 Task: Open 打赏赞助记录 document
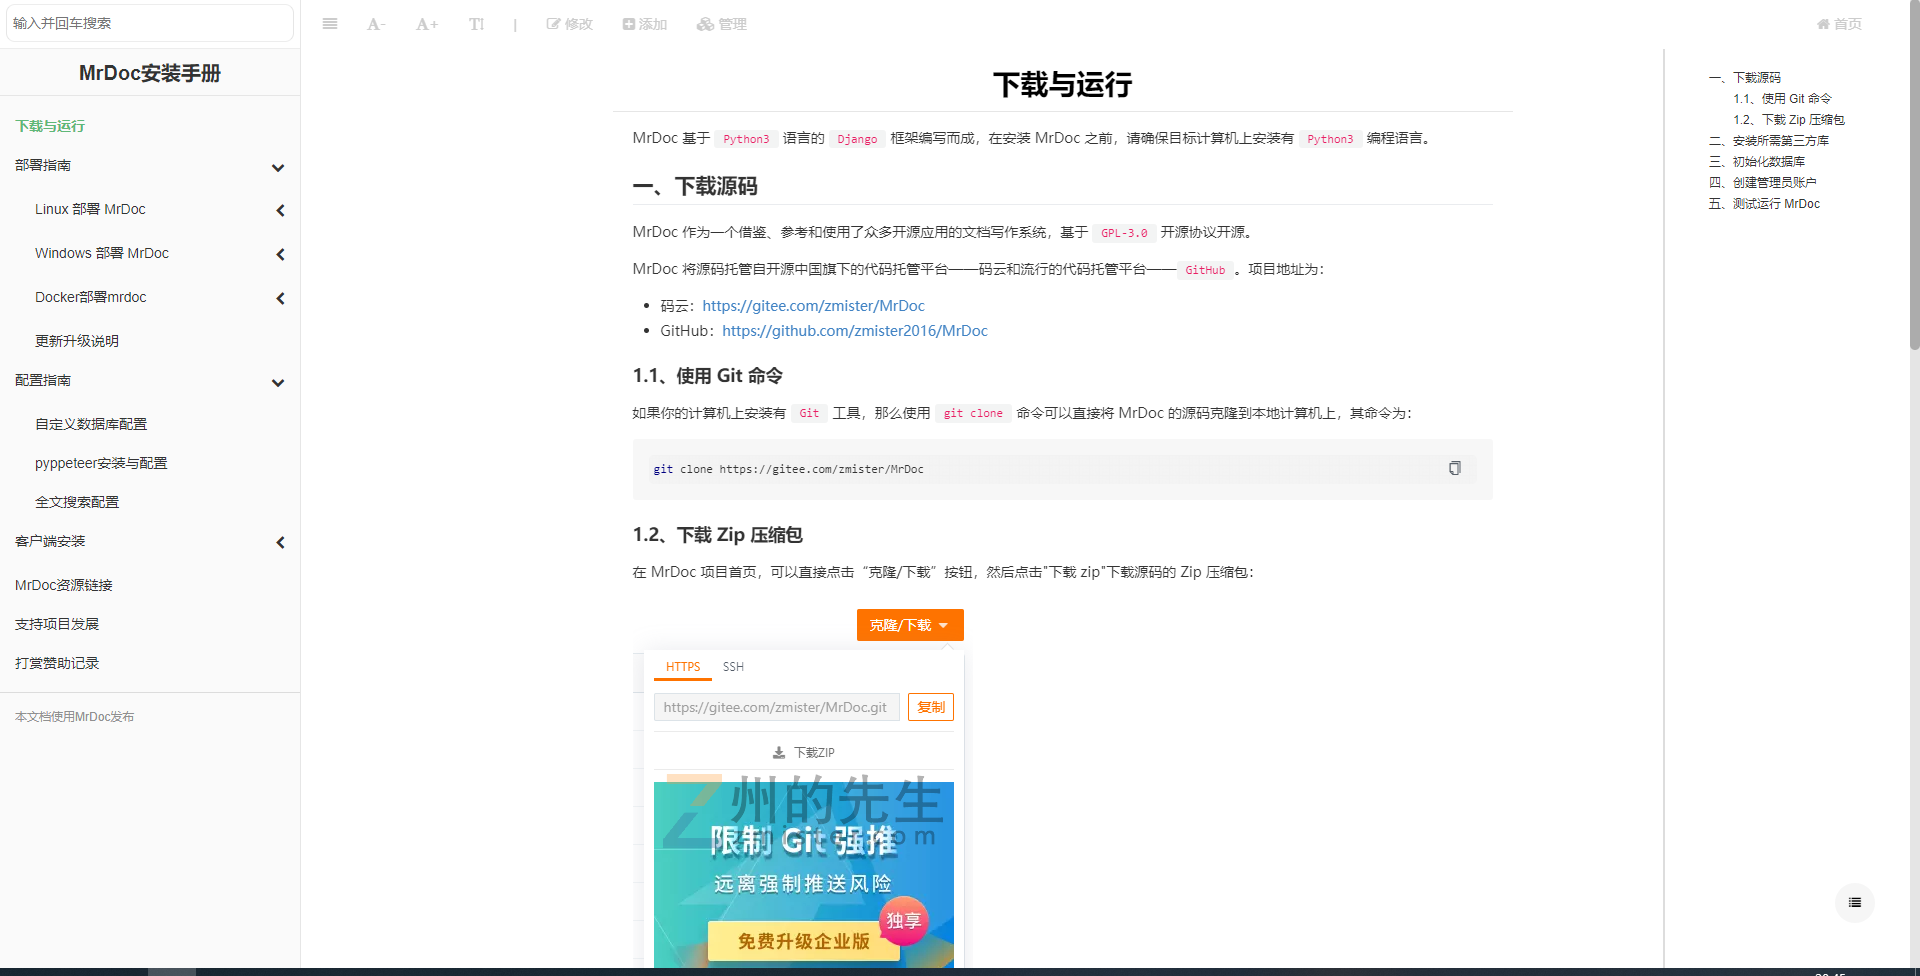57,663
